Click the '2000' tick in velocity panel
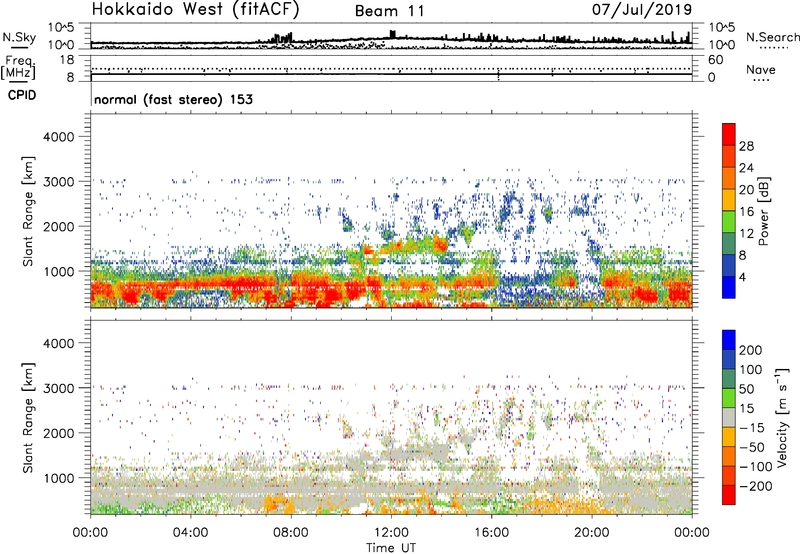Screen dimensions: 800x554 (58, 433)
